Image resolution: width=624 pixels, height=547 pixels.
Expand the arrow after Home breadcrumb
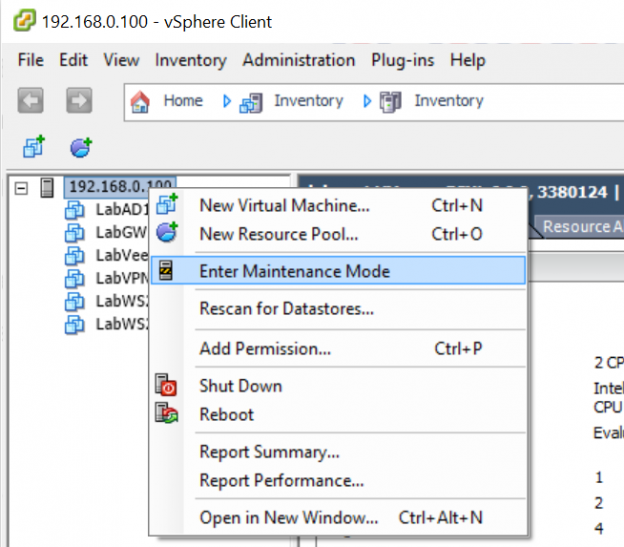pos(227,101)
